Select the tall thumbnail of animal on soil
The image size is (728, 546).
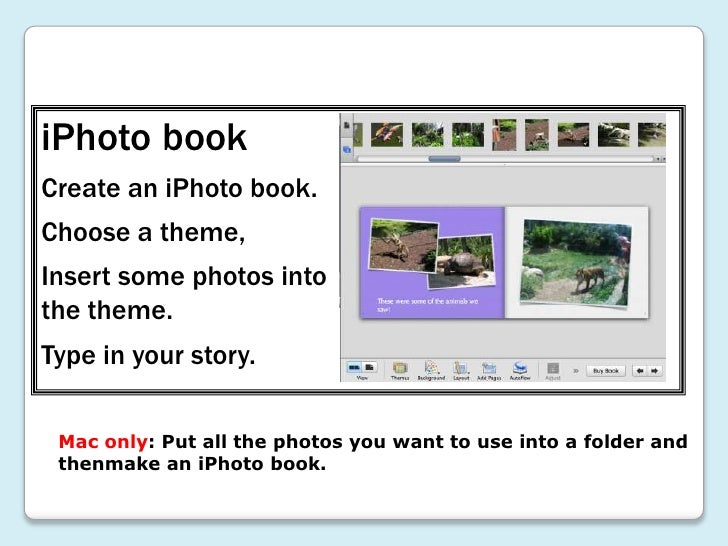pos(537,135)
